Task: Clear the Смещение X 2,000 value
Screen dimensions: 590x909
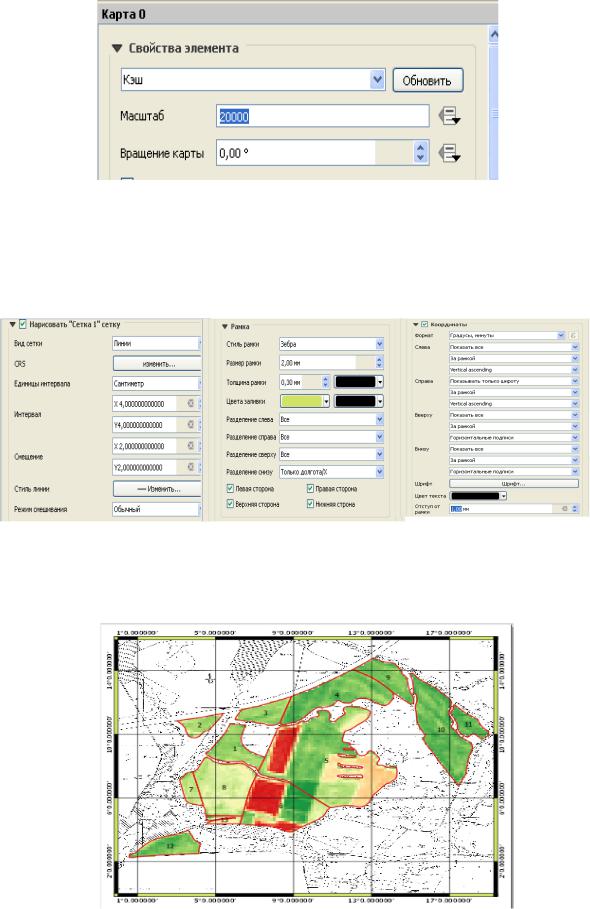Action: [190, 446]
